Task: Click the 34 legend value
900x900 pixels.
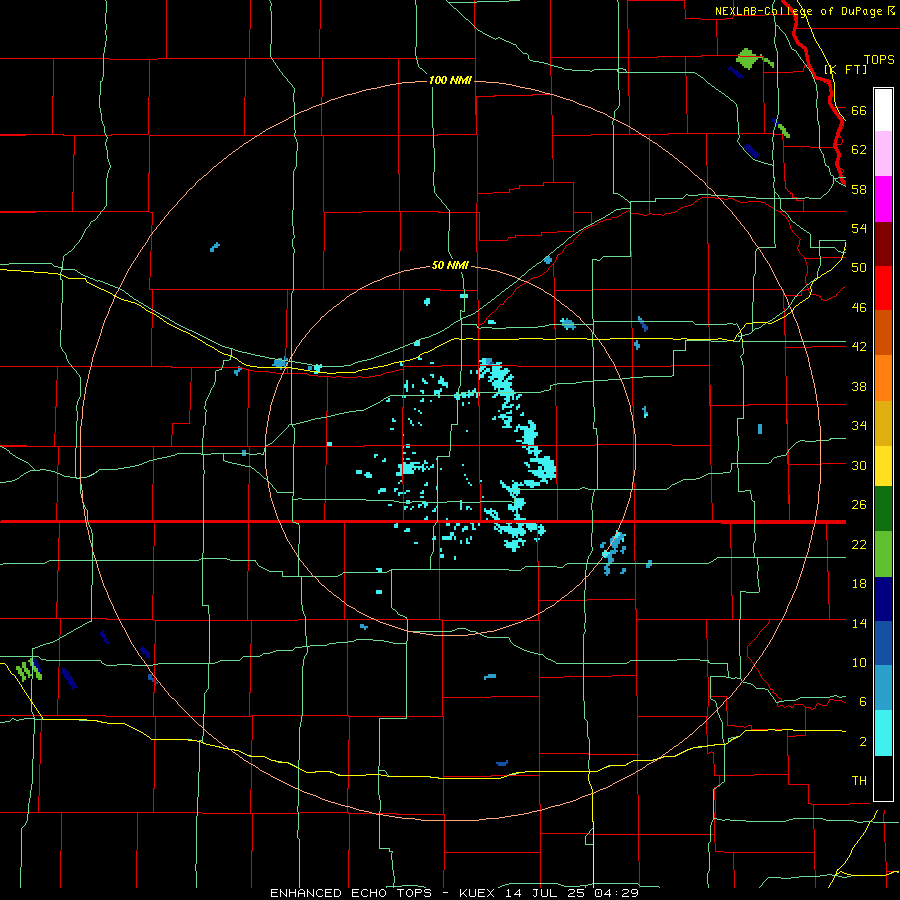Action: [859, 426]
